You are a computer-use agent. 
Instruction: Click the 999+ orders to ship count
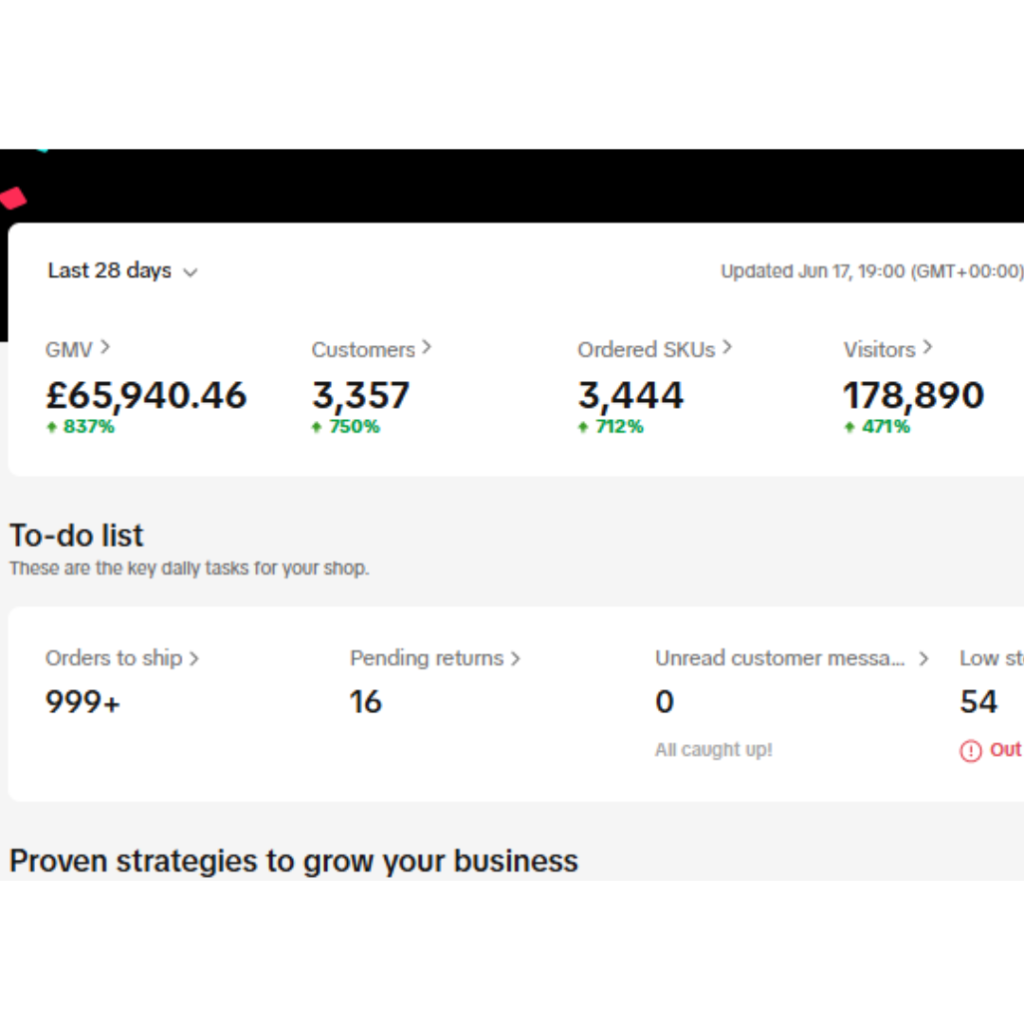[83, 702]
